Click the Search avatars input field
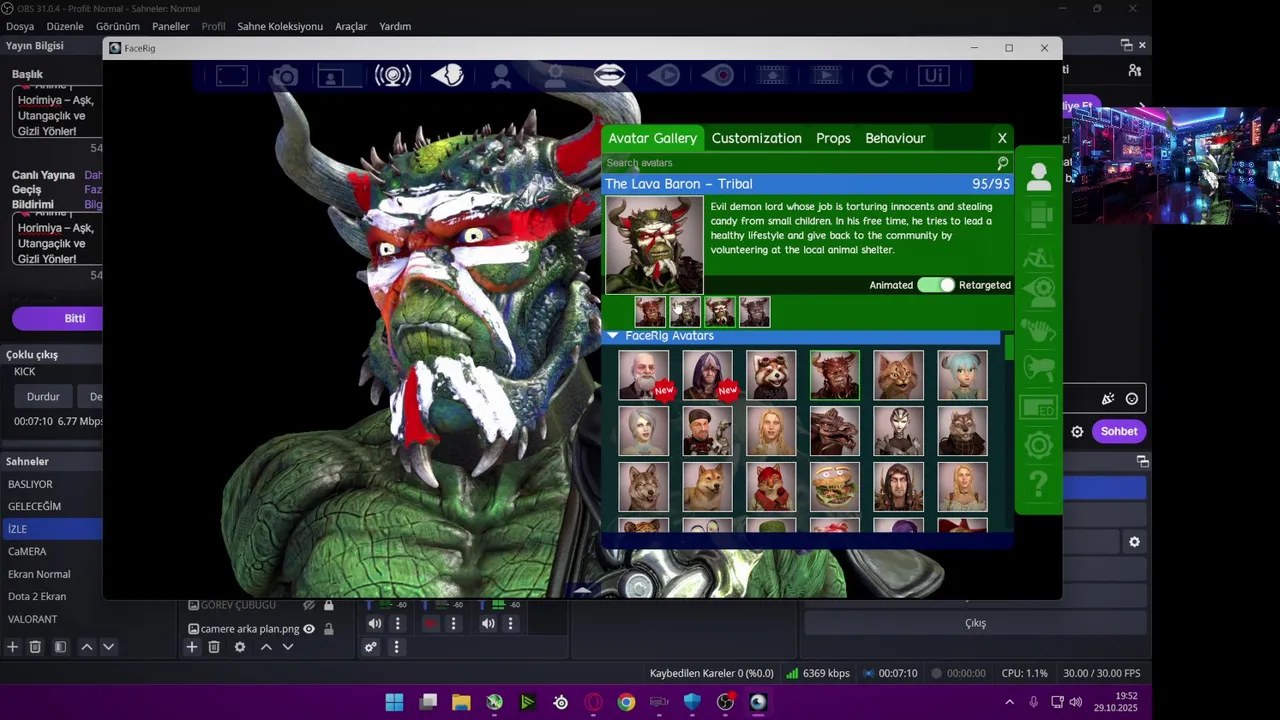The width and height of the screenshot is (1280, 720). [x=797, y=163]
